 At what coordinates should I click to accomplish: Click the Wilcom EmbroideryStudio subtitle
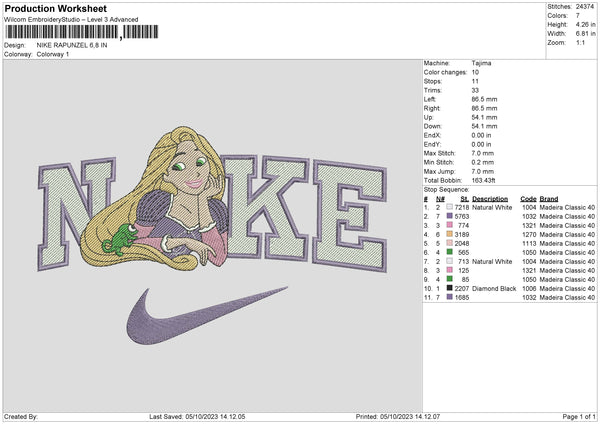coord(71,20)
